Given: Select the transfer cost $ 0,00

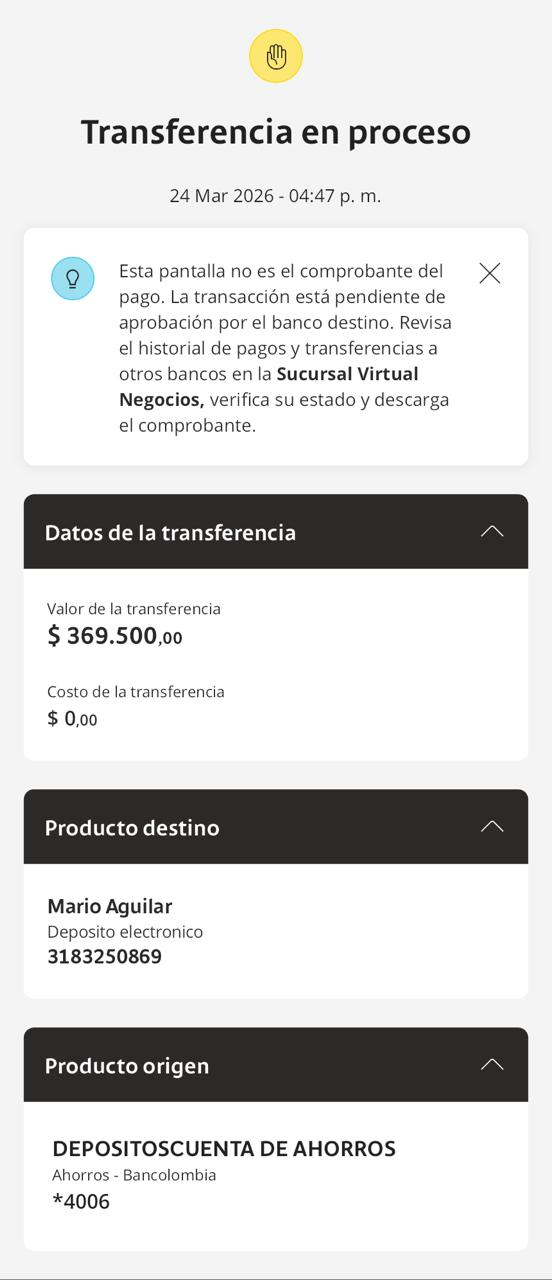Looking at the screenshot, I should [x=72, y=718].
